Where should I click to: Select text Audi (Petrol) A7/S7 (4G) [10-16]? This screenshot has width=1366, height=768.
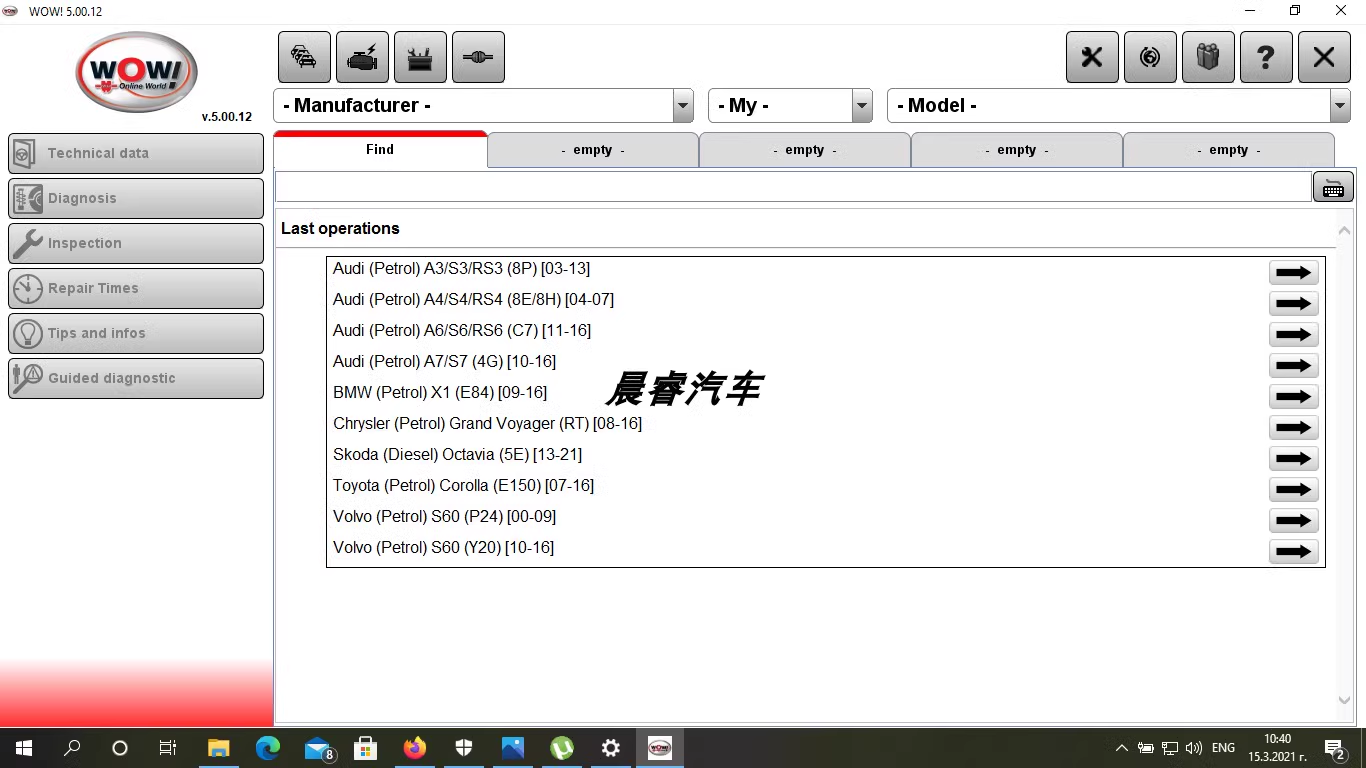(x=444, y=362)
